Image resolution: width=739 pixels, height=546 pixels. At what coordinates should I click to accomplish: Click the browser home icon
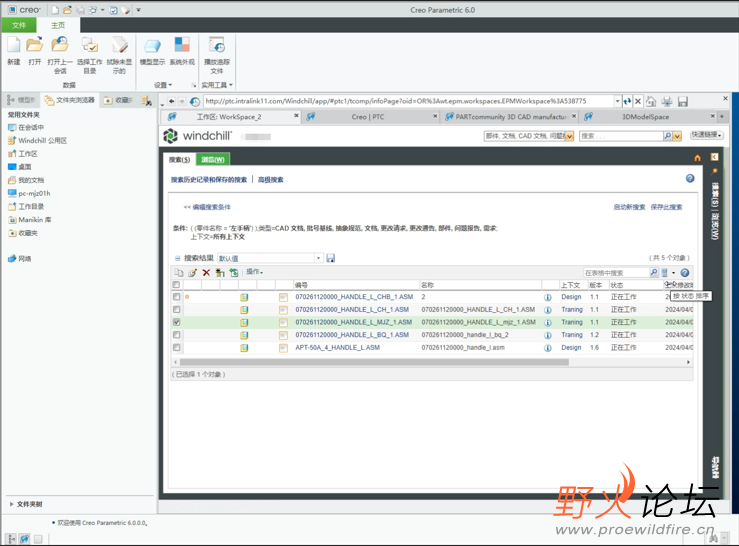tap(651, 101)
